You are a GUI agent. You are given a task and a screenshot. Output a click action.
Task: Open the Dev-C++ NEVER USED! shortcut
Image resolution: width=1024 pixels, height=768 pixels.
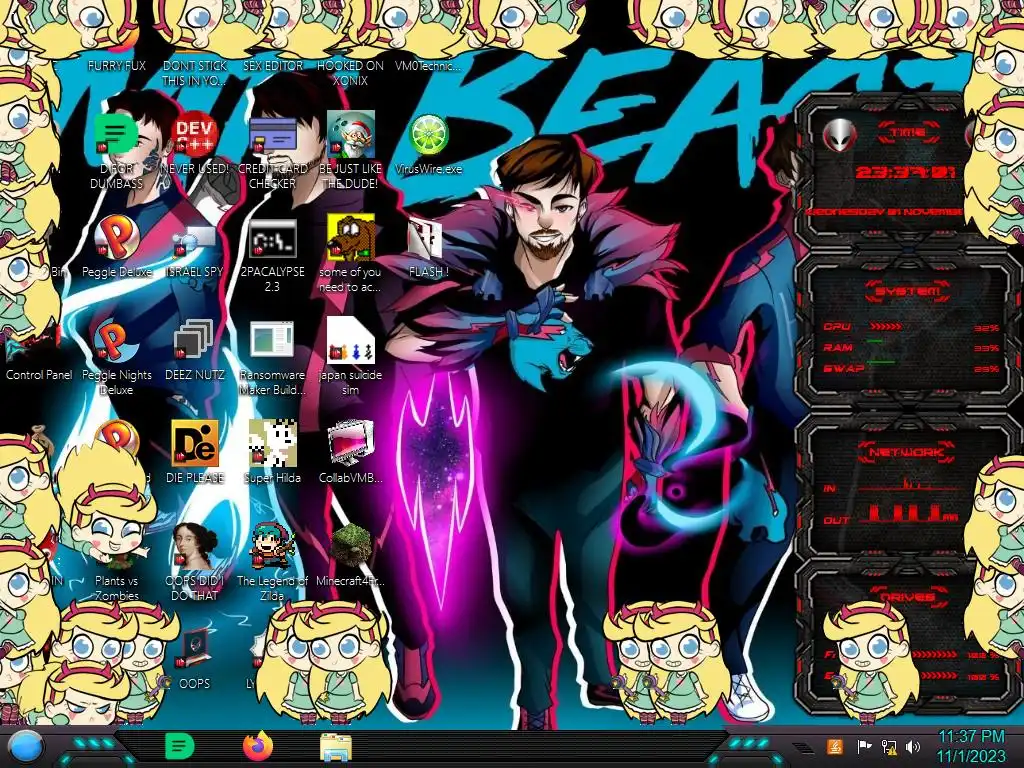click(x=194, y=135)
